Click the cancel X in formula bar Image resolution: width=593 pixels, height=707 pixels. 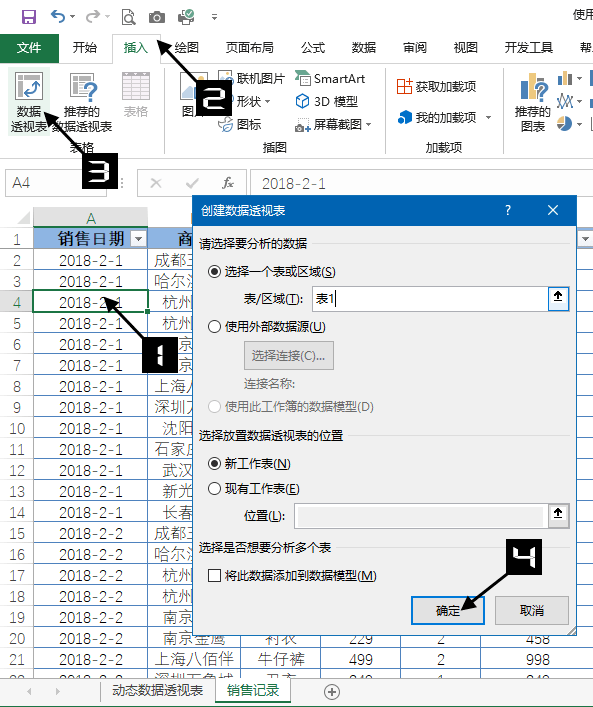pyautogui.click(x=156, y=183)
